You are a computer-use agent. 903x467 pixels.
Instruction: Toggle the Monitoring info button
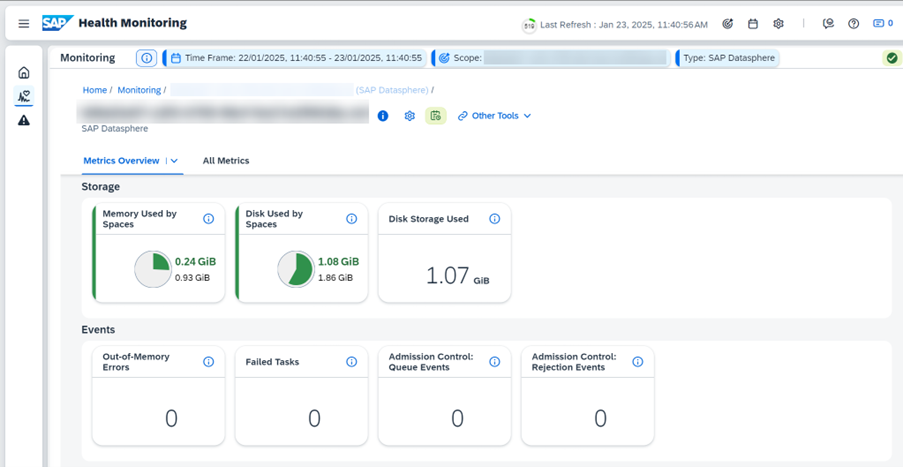pos(147,58)
